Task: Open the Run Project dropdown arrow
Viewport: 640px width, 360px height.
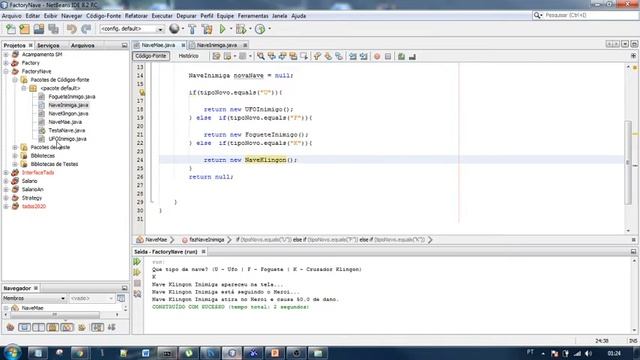Action: click(231, 29)
